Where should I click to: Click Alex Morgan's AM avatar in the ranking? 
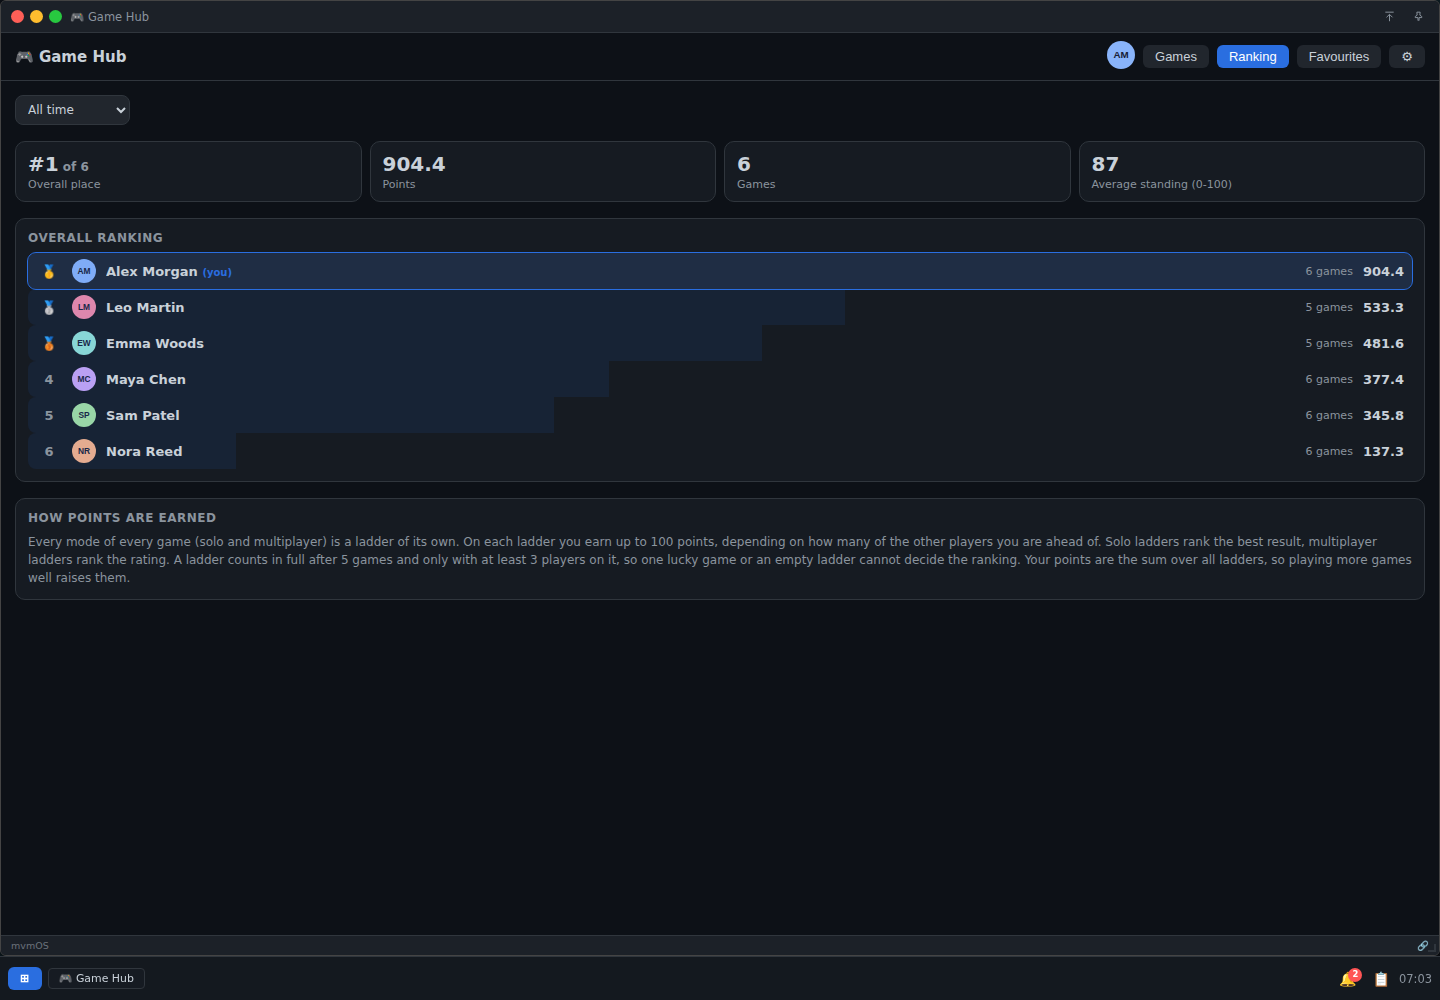click(x=84, y=272)
